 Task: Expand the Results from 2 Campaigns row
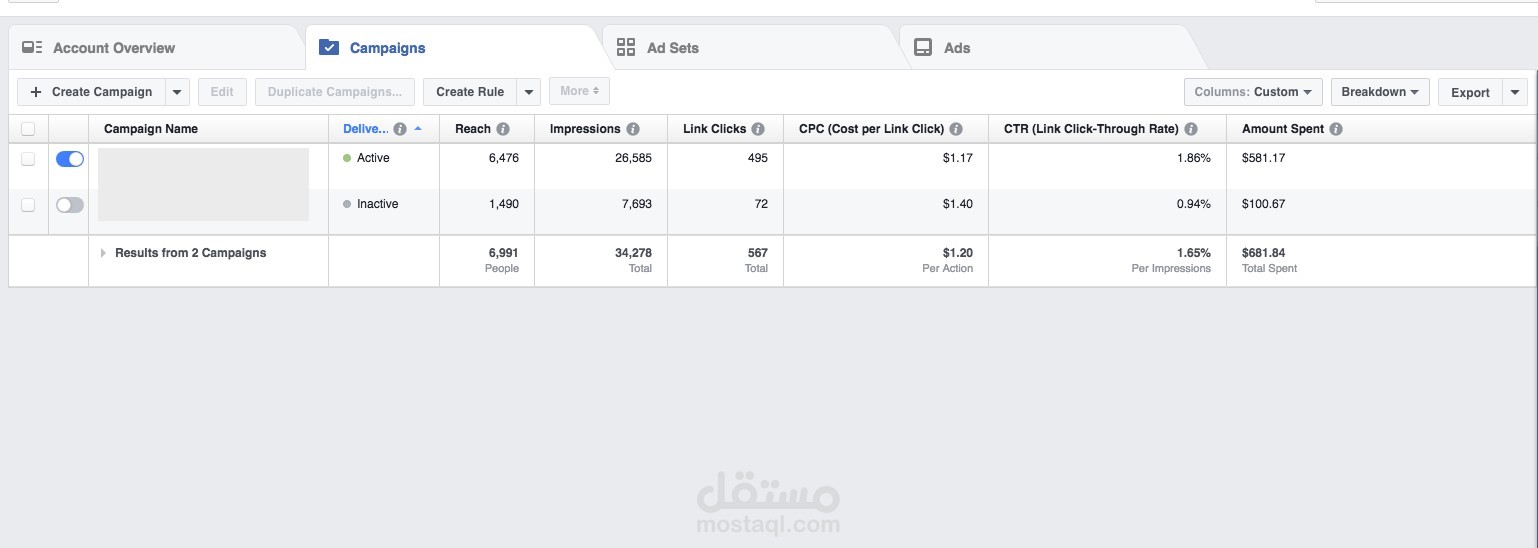pos(103,253)
